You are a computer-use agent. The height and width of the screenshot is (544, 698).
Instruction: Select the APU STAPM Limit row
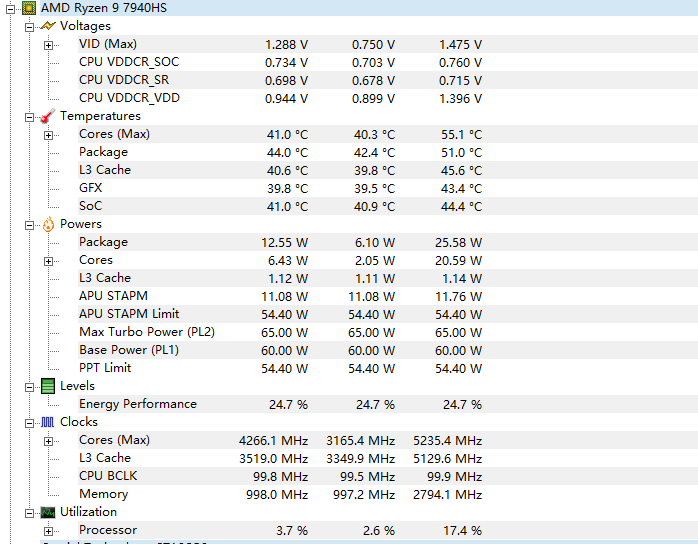(x=129, y=314)
